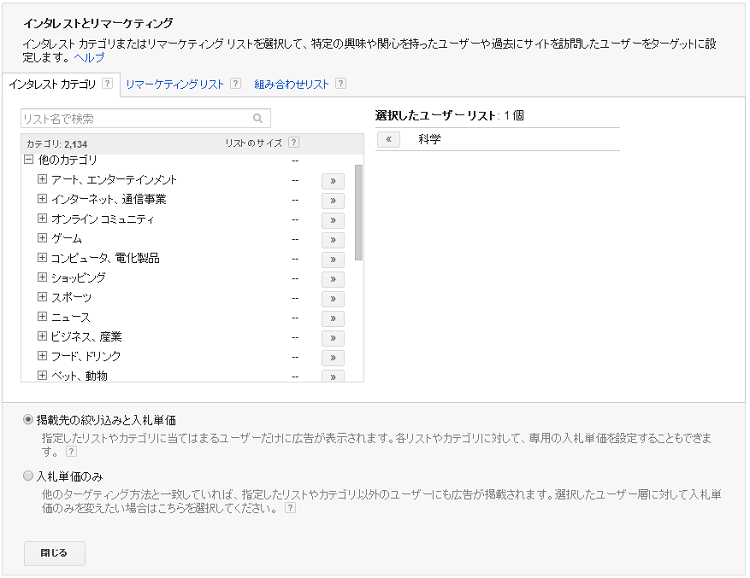Select the ゲーム category label
The width and height of the screenshot is (750, 578).
pos(66,238)
